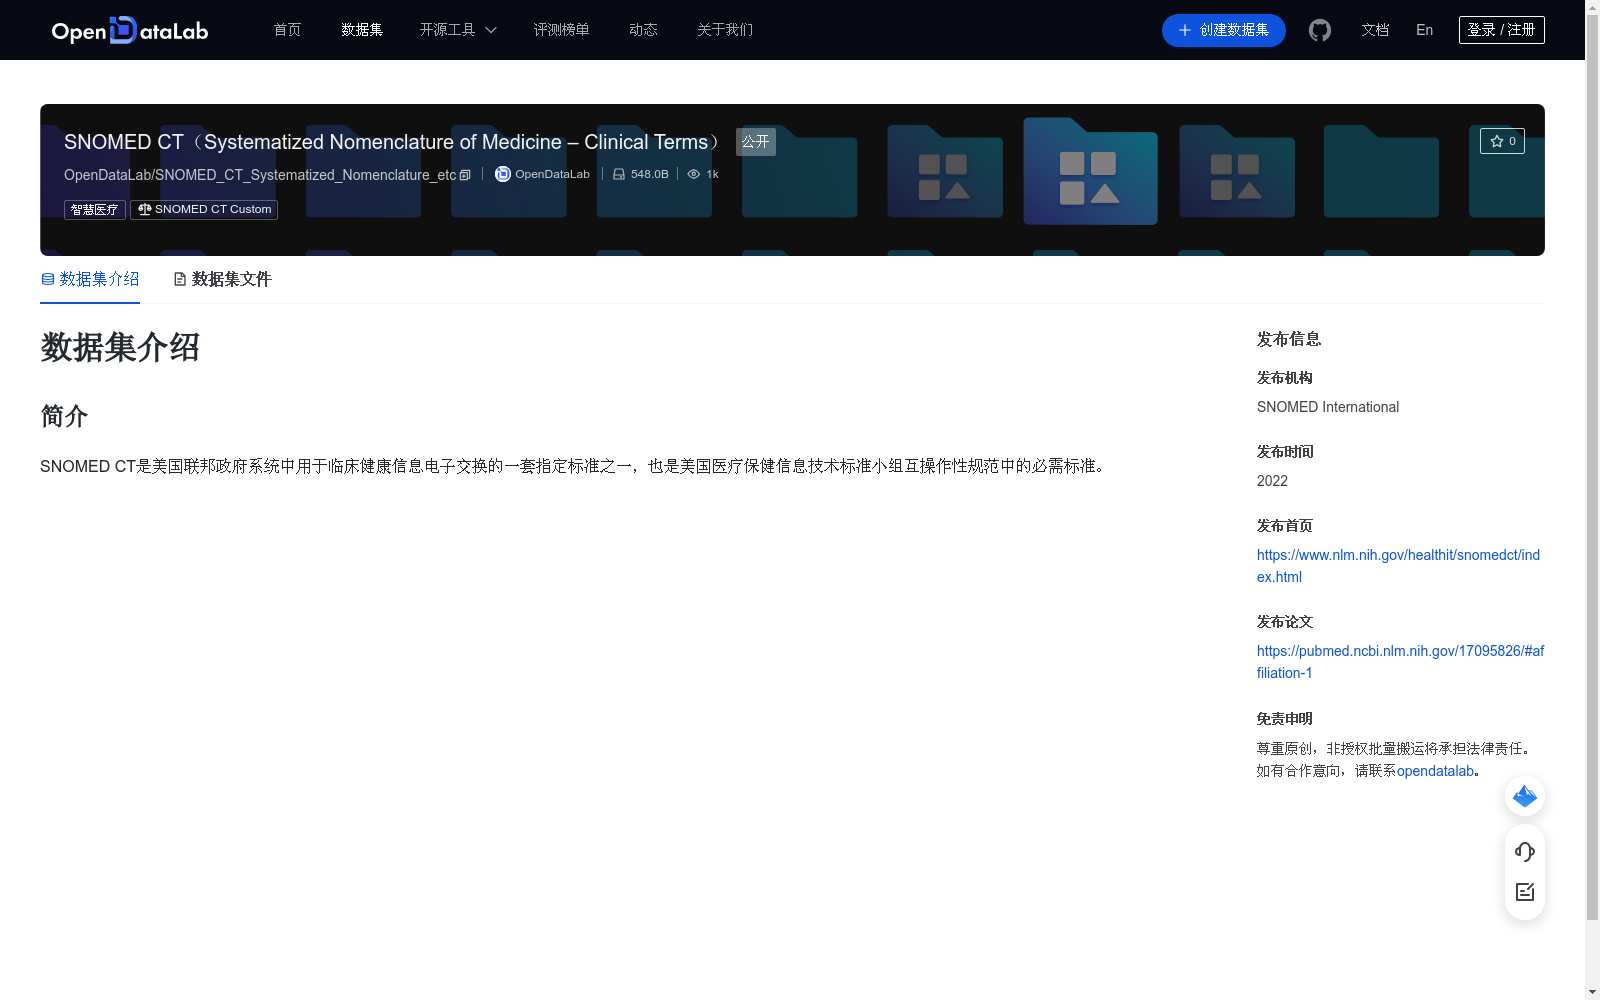
Task: Go to 首页 in navigation
Action: point(287,30)
